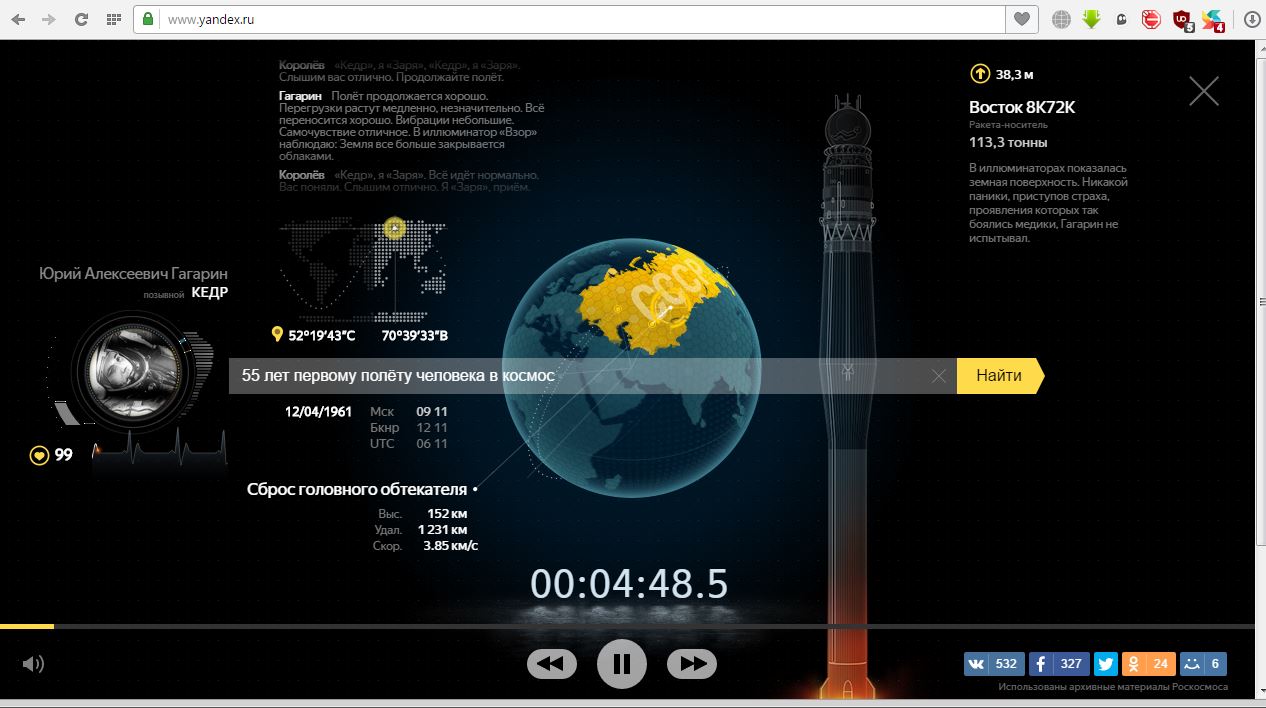Click the 70°39'33"В longitude value
Viewport: 1266px width, 708px height.
tap(415, 336)
